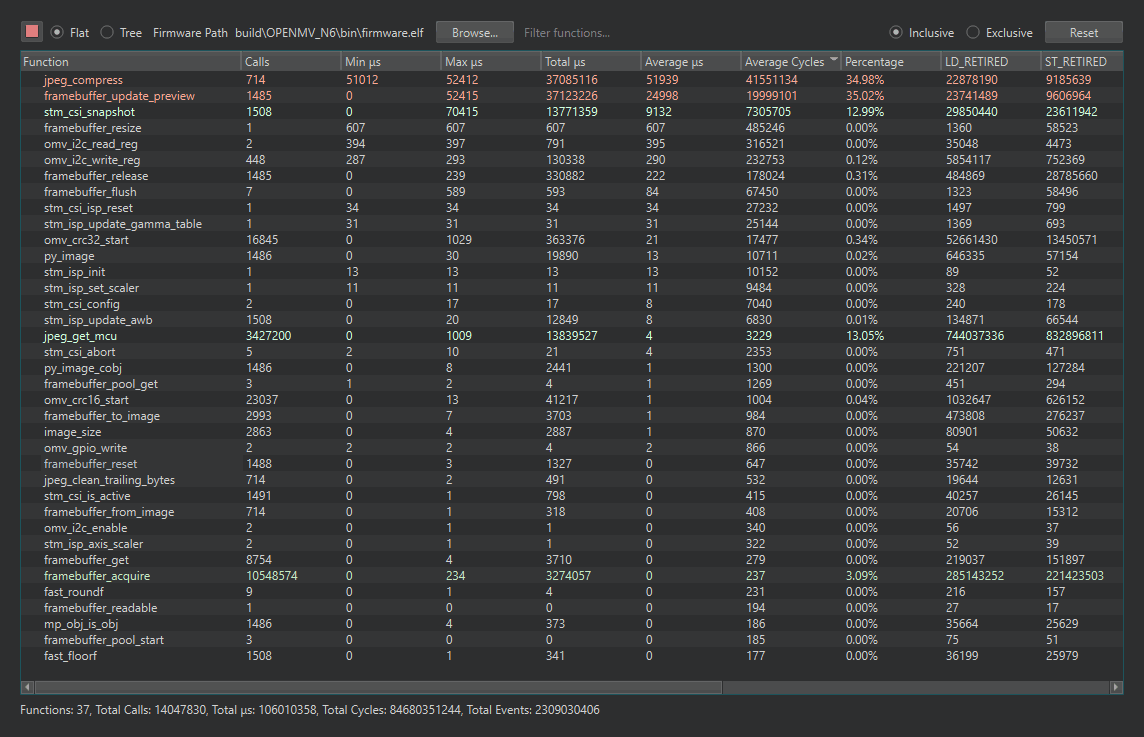Screen dimensions: 1144x737
Task: Sort by the Total µs column header
Action: [x=591, y=62]
